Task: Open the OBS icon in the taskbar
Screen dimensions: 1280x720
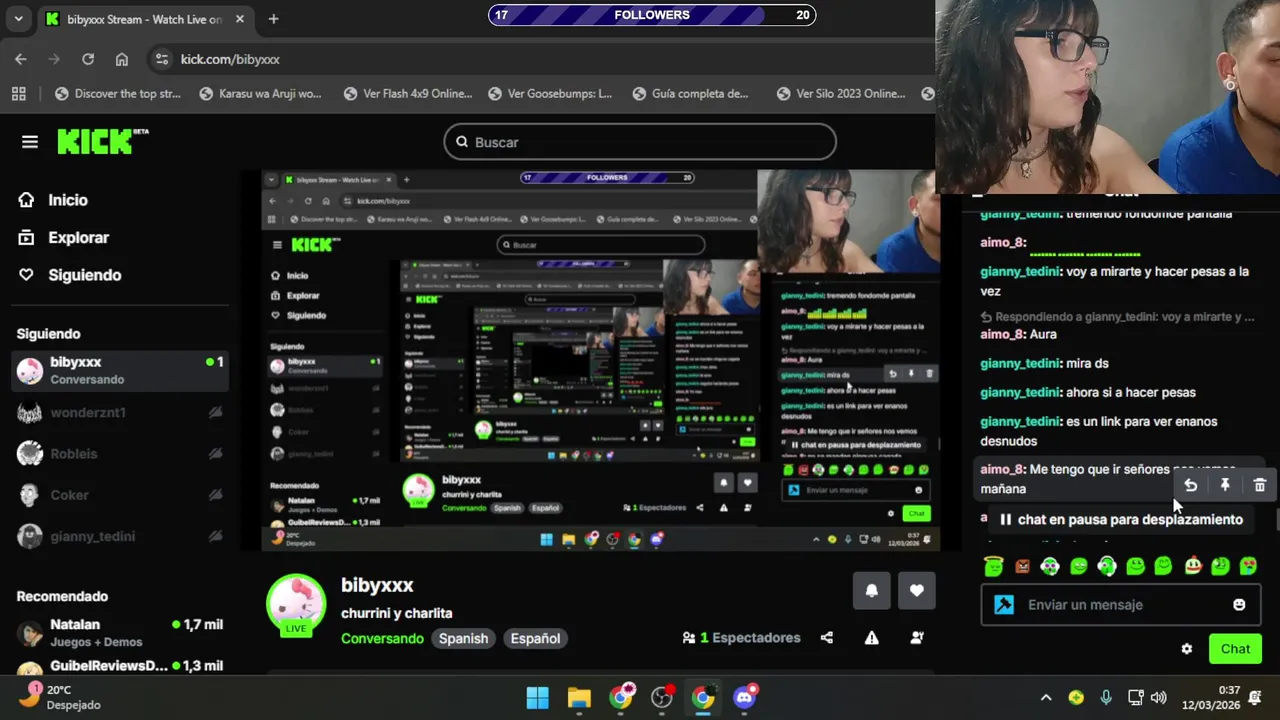Action: (662, 697)
